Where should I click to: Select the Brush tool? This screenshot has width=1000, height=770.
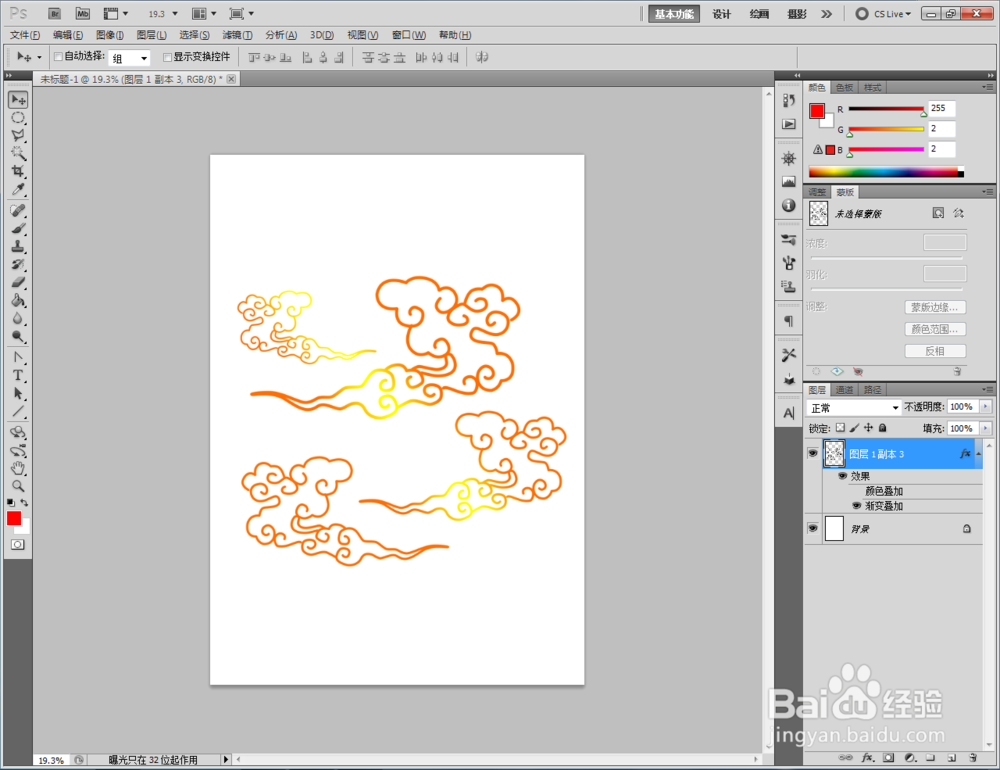(18, 228)
